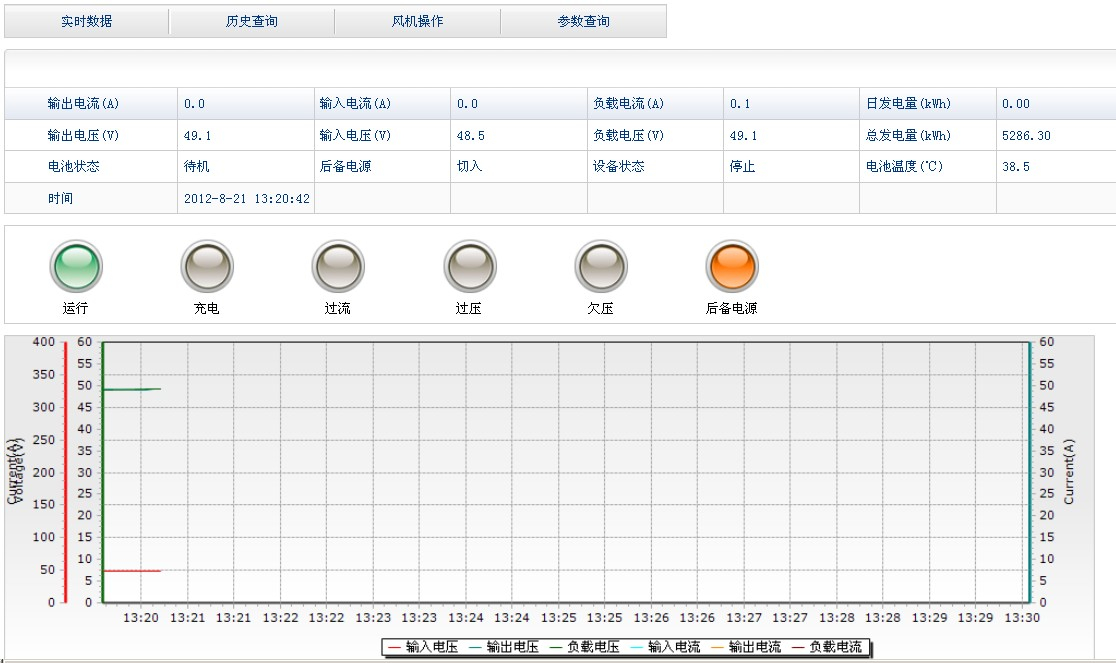Switch to the 历史查询 tab
Image resolution: width=1116 pixels, height=663 pixels.
click(x=252, y=21)
